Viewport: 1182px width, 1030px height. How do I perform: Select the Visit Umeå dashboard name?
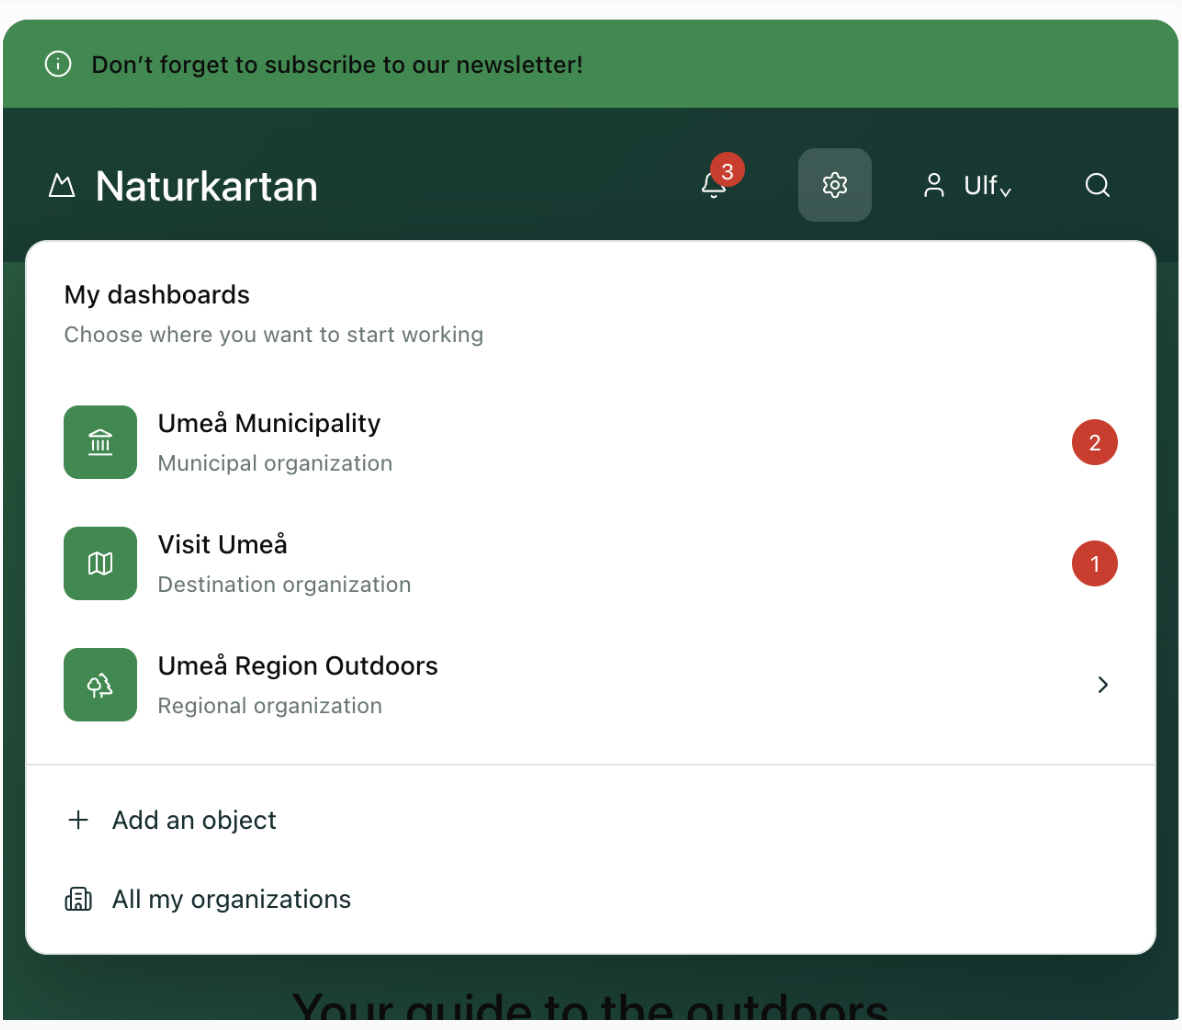pyautogui.click(x=222, y=544)
